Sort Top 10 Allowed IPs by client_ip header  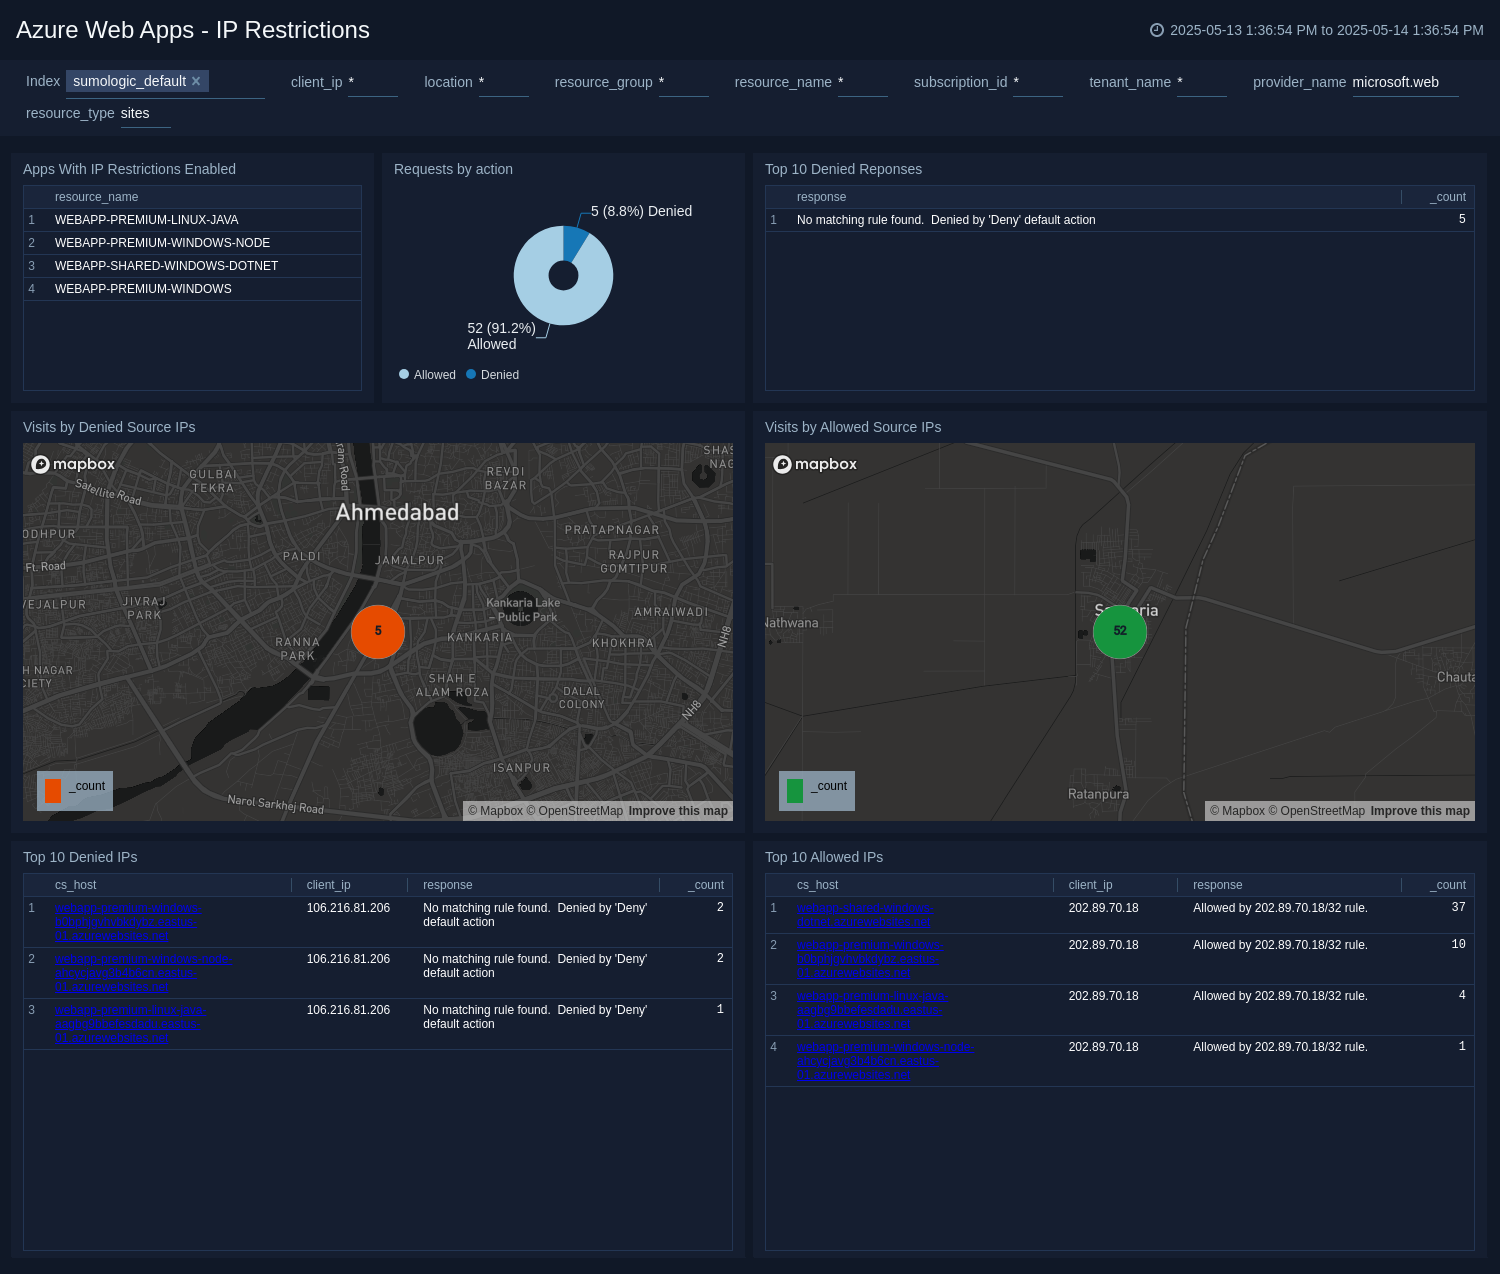(1090, 885)
